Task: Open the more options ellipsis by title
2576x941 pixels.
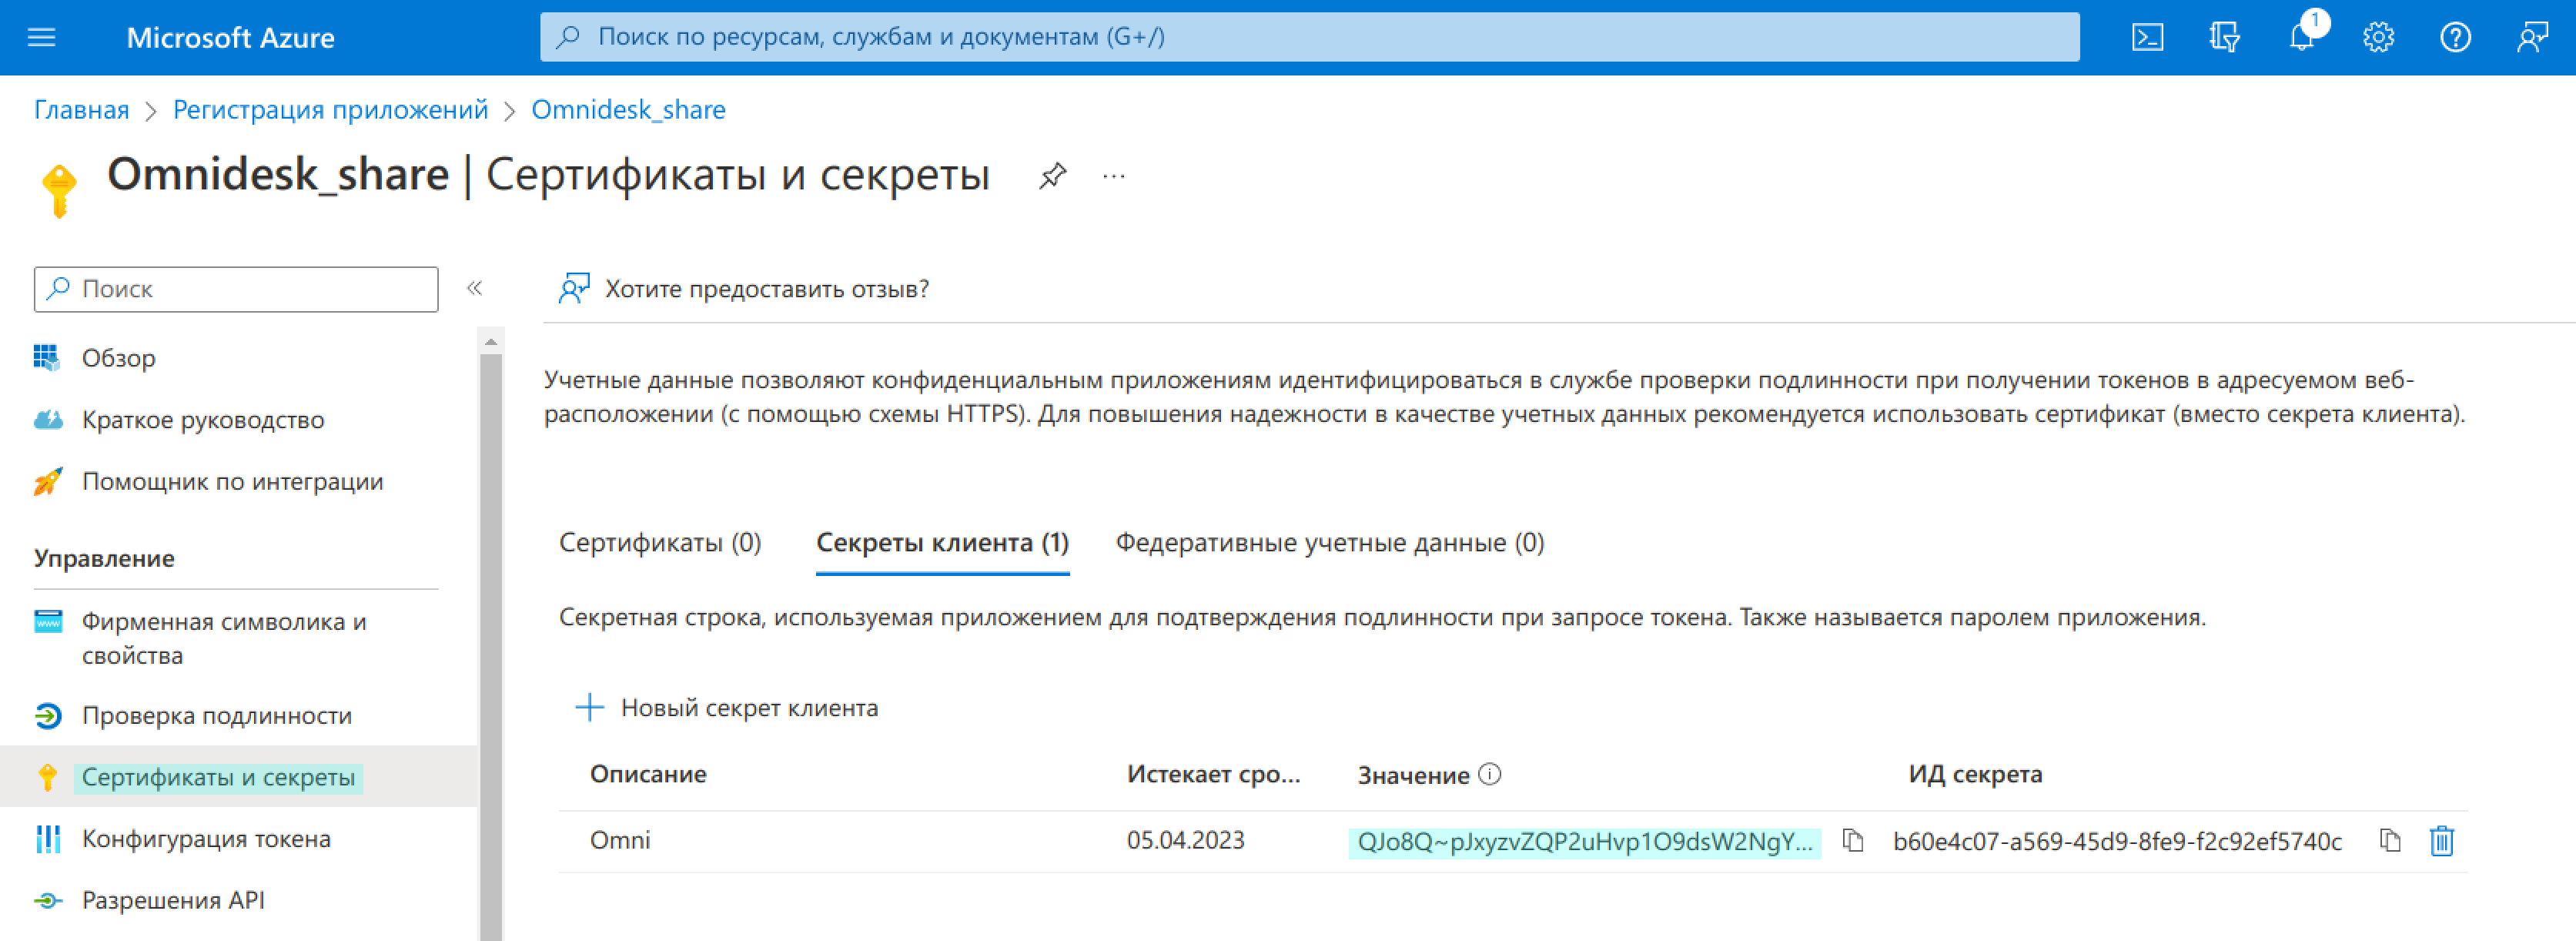Action: pyautogui.click(x=1113, y=176)
